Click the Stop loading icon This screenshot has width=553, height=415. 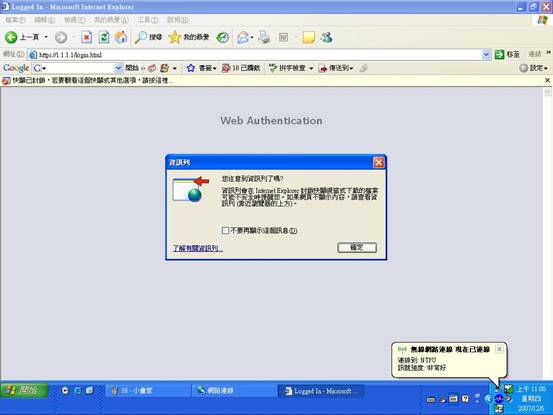point(86,37)
